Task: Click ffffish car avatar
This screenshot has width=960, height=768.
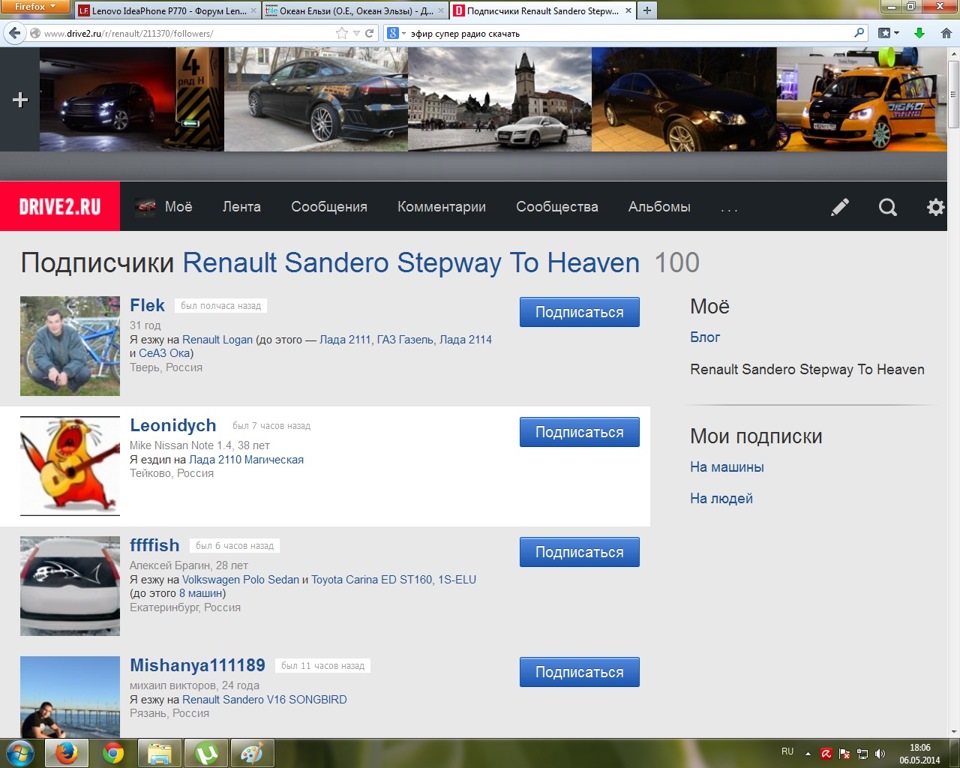Action: 70,586
